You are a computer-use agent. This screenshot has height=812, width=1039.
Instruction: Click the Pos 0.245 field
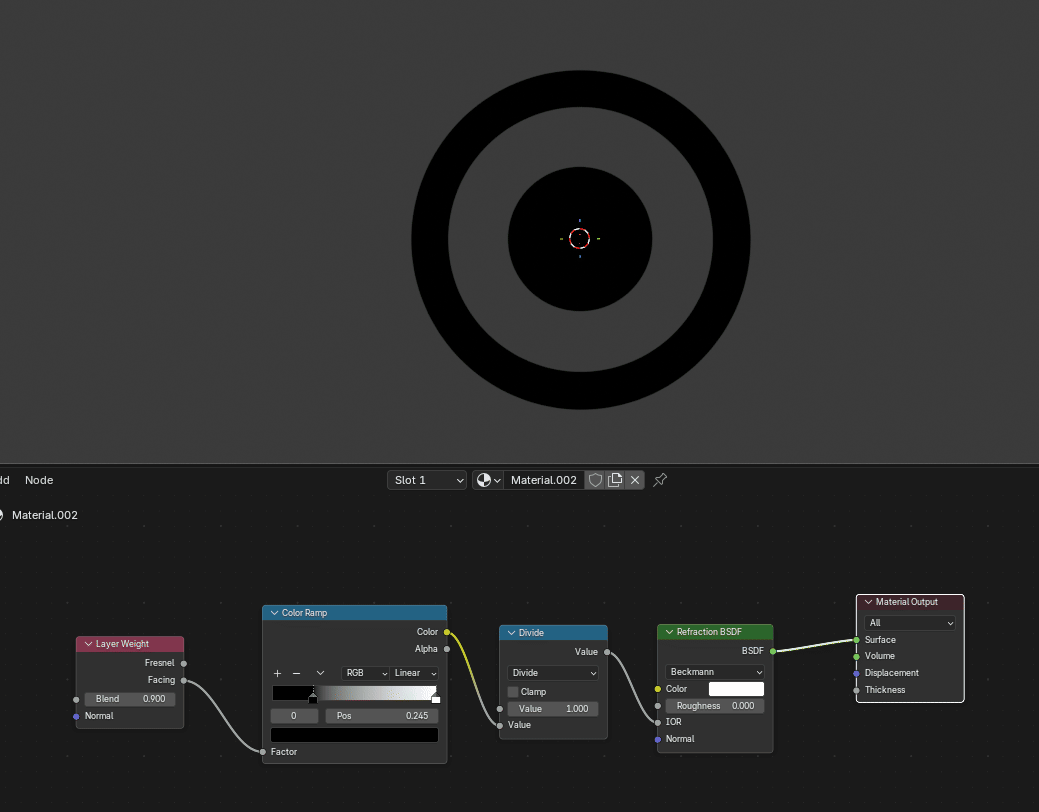click(382, 716)
